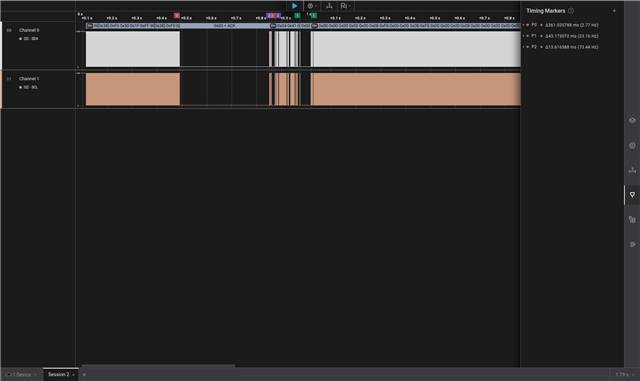Select the Timing Markers sidebar panel icon
Screen dimensions: 640x381
coord(632,195)
